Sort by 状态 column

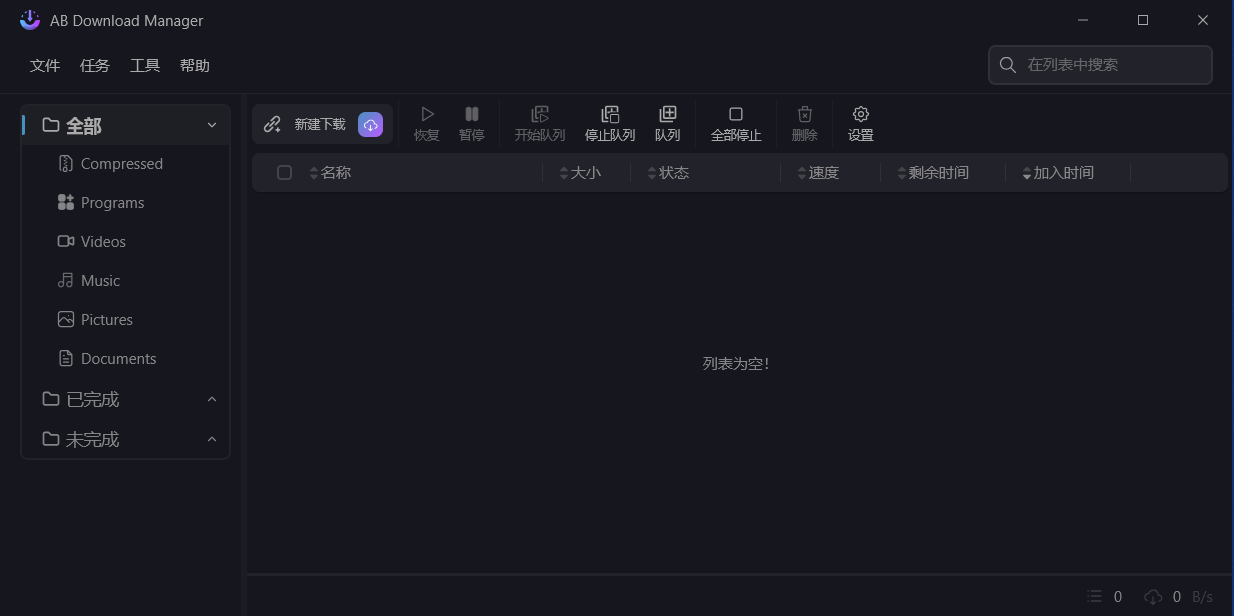point(668,173)
